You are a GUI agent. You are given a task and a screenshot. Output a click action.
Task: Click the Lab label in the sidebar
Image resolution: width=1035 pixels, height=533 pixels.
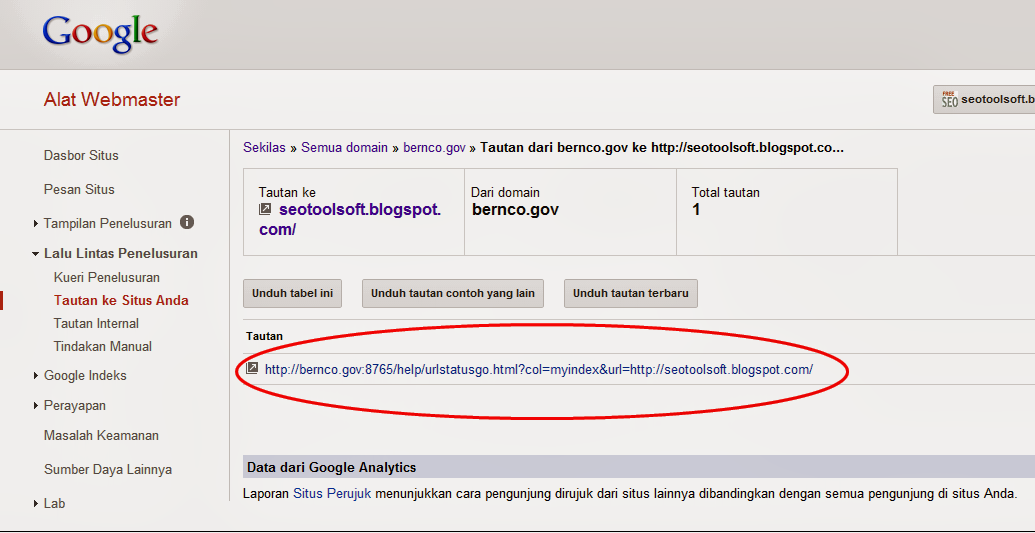(x=54, y=504)
